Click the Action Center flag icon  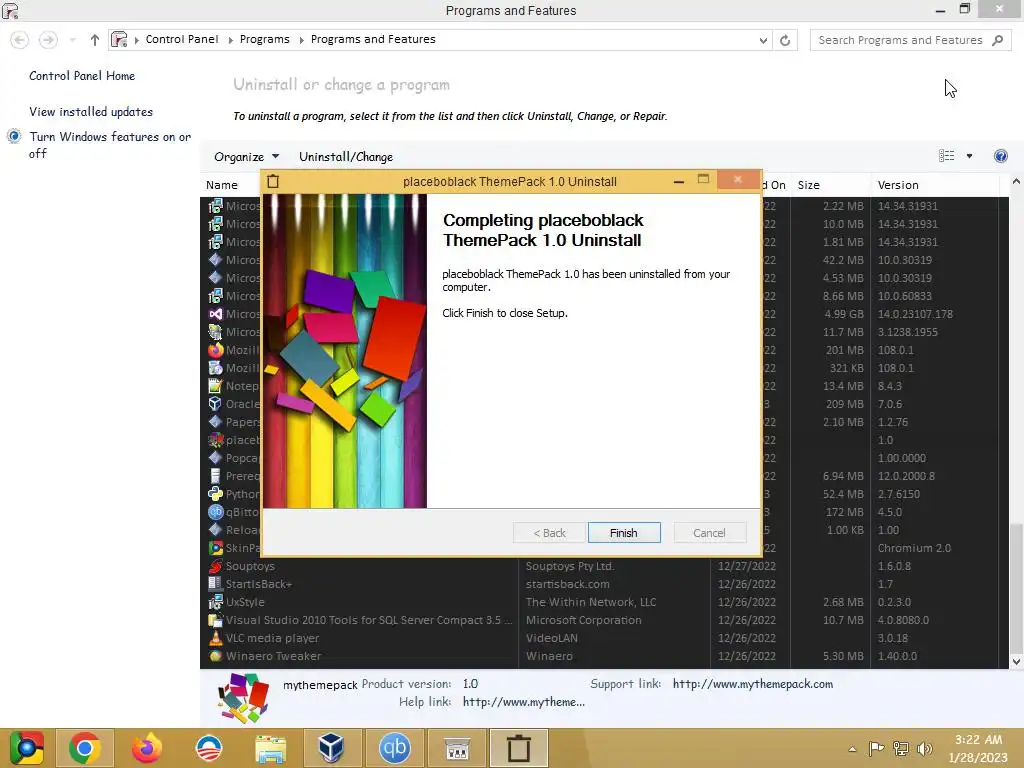tap(876, 749)
